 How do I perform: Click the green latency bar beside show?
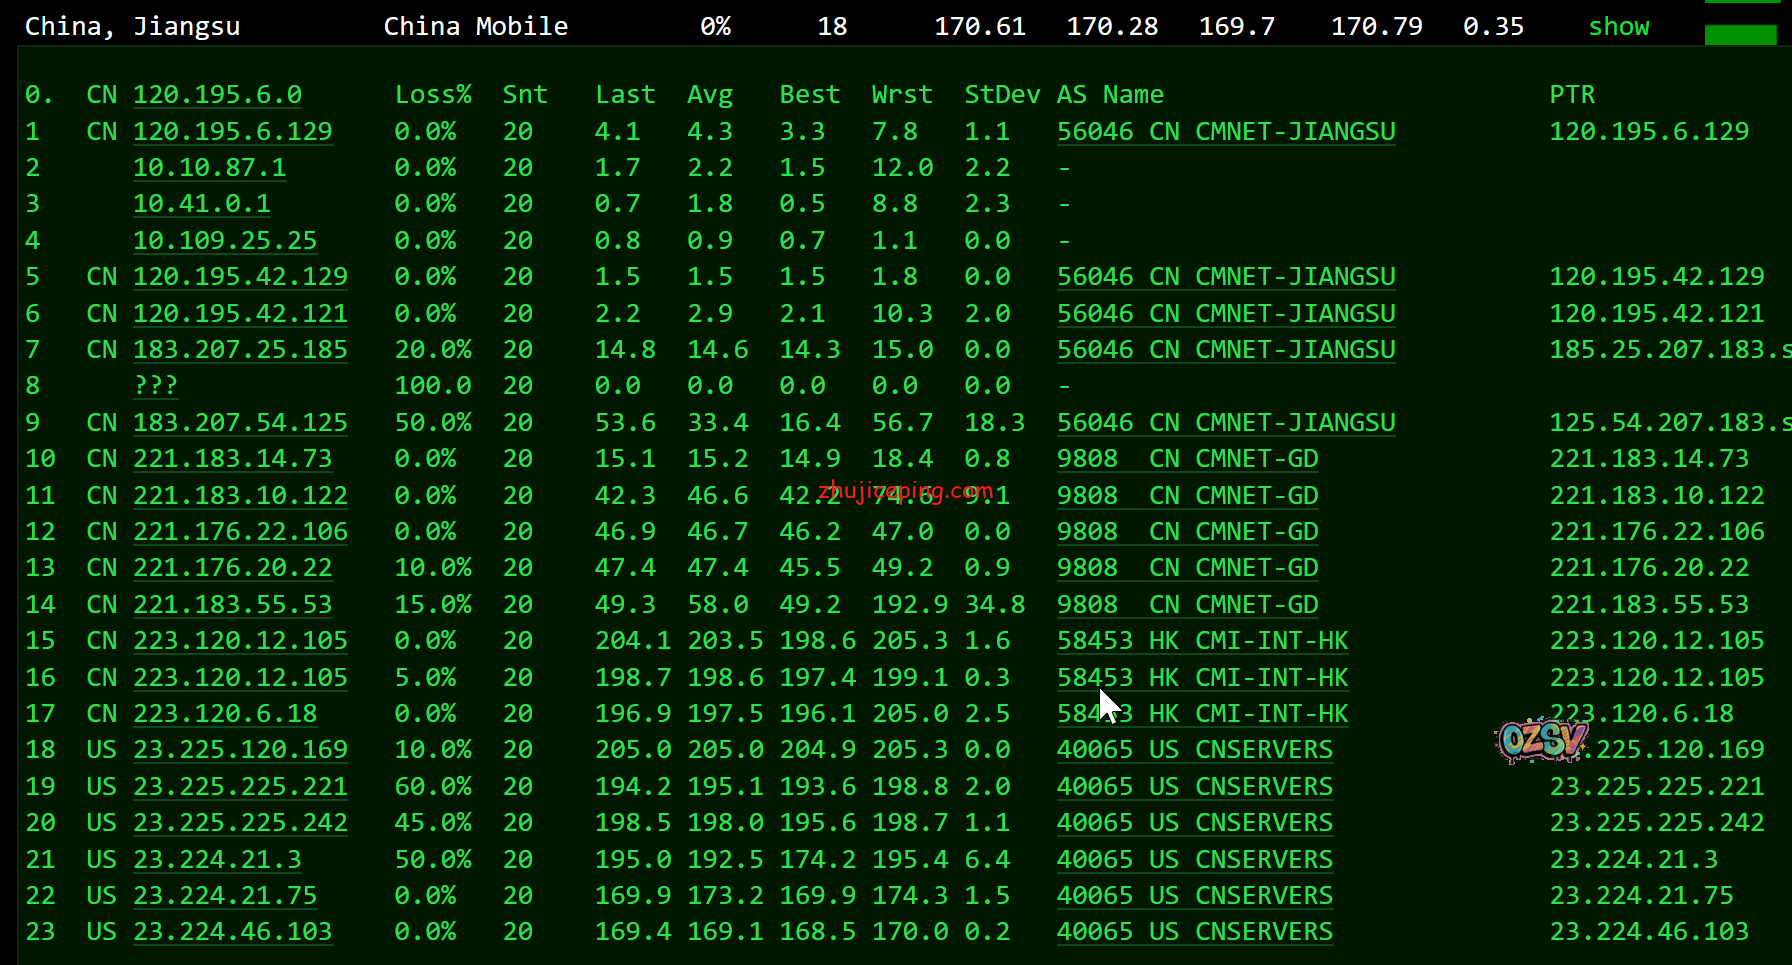1740,35
